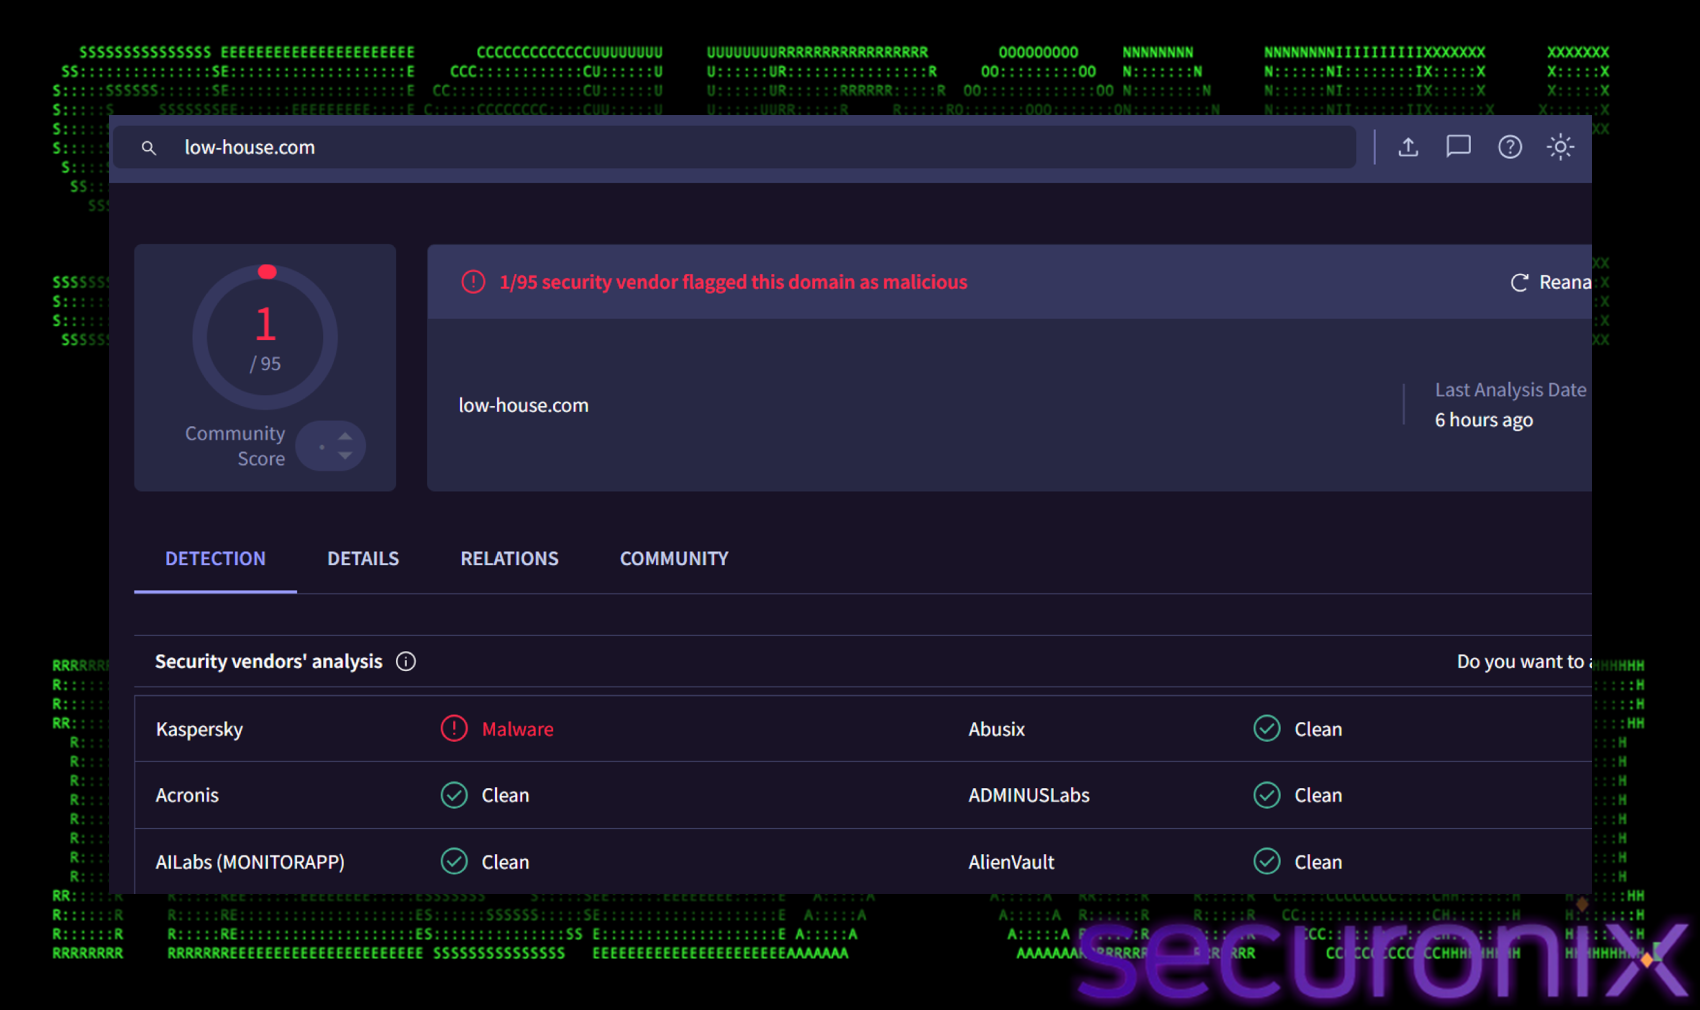The height and width of the screenshot is (1010, 1700).
Task: Click the red alert icon in banner
Action: (x=473, y=282)
